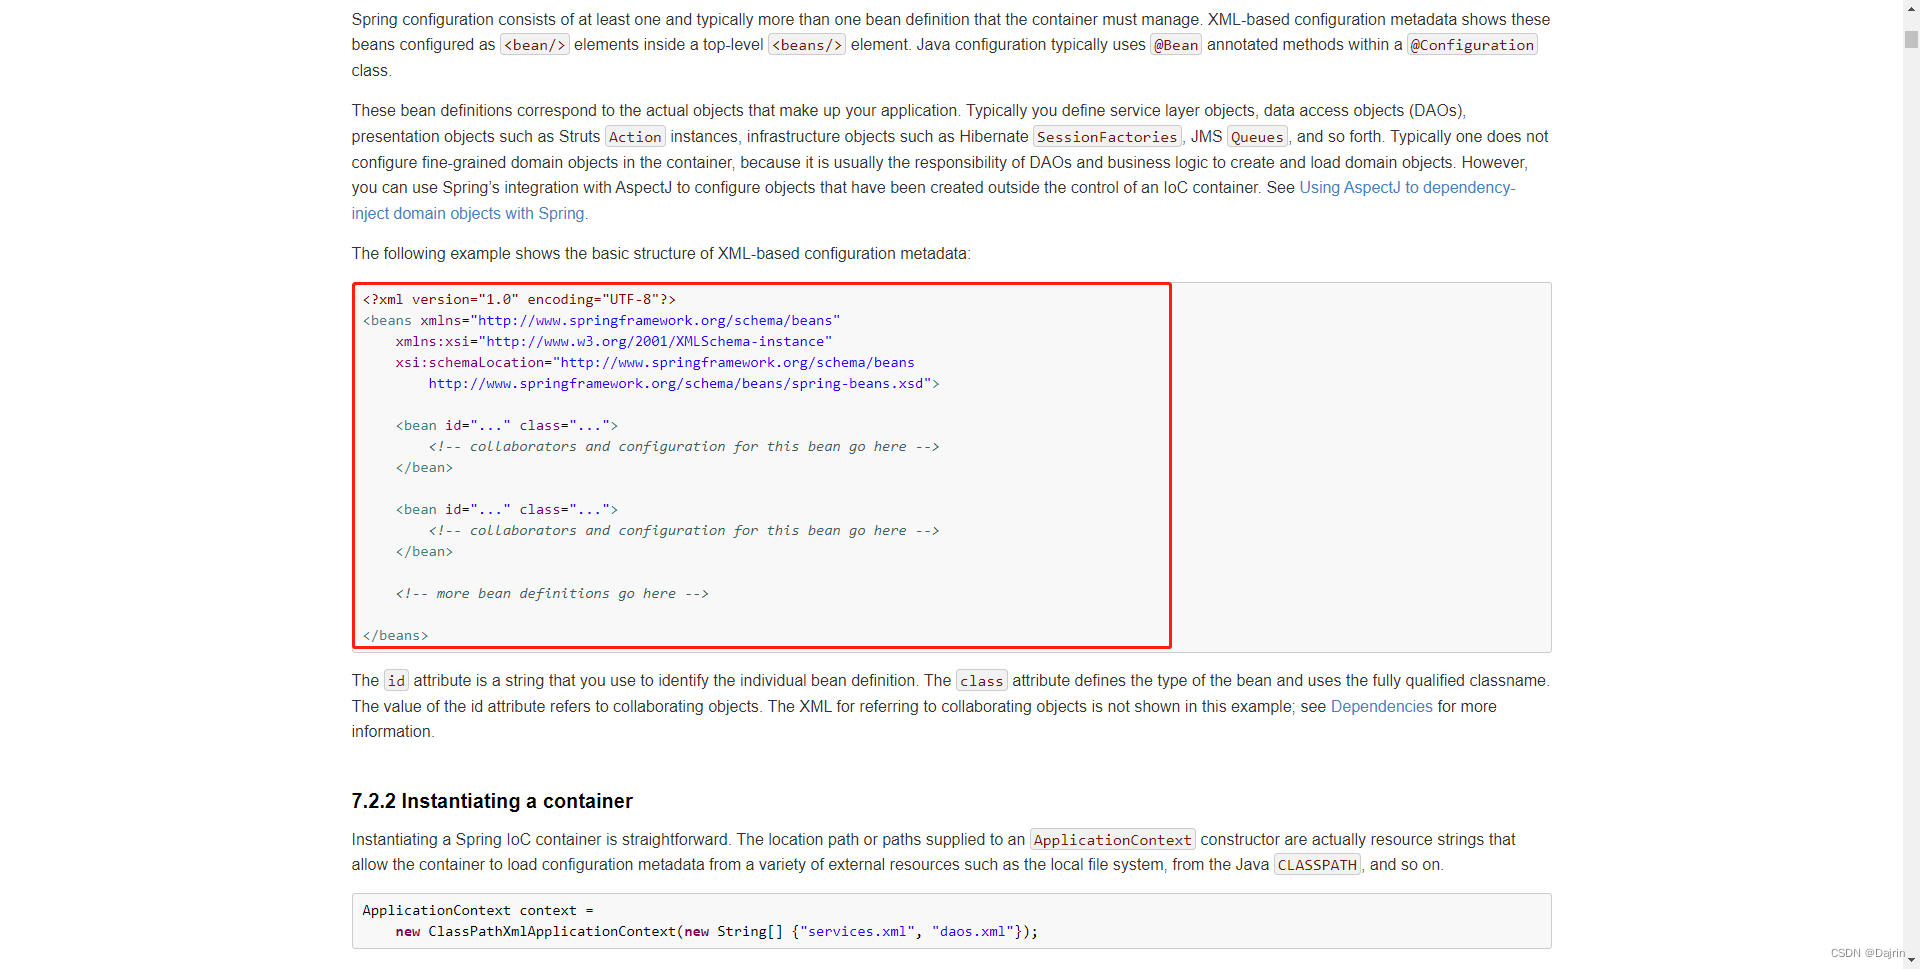The image size is (1920, 969).
Task: Click the ApplicationContext context = code line
Action: (x=478, y=911)
